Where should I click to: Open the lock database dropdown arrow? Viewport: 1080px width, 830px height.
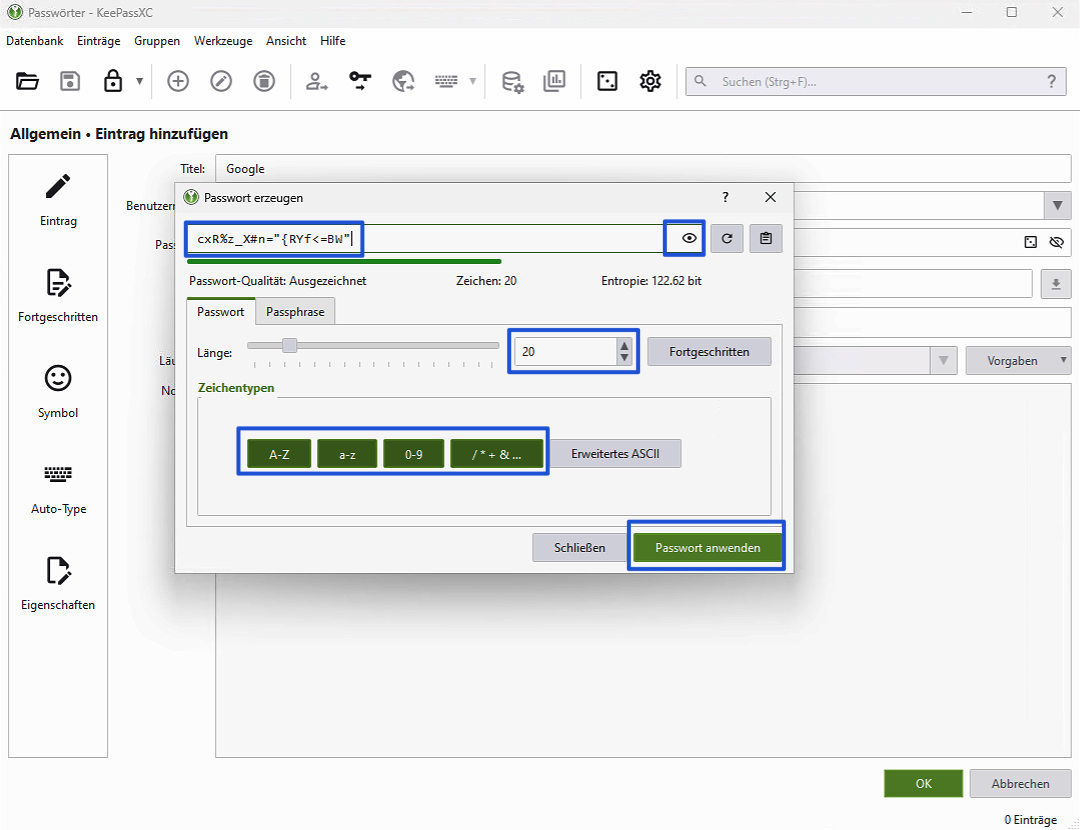pos(139,82)
